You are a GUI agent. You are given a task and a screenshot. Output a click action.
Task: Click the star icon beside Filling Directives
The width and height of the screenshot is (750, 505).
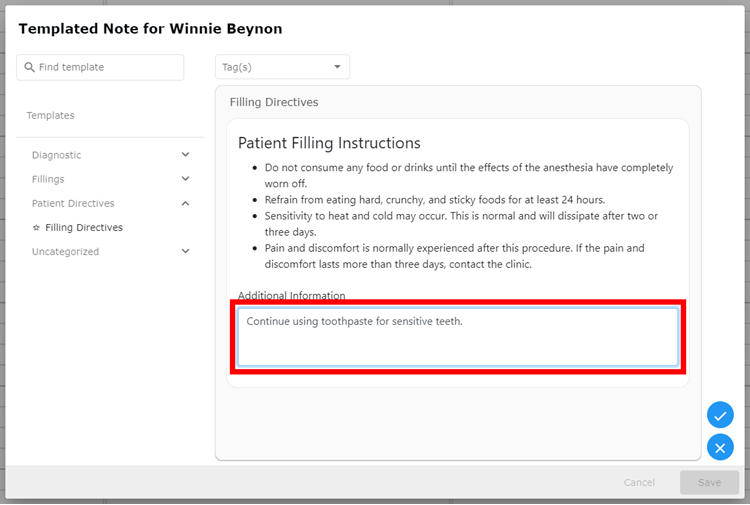tap(36, 228)
